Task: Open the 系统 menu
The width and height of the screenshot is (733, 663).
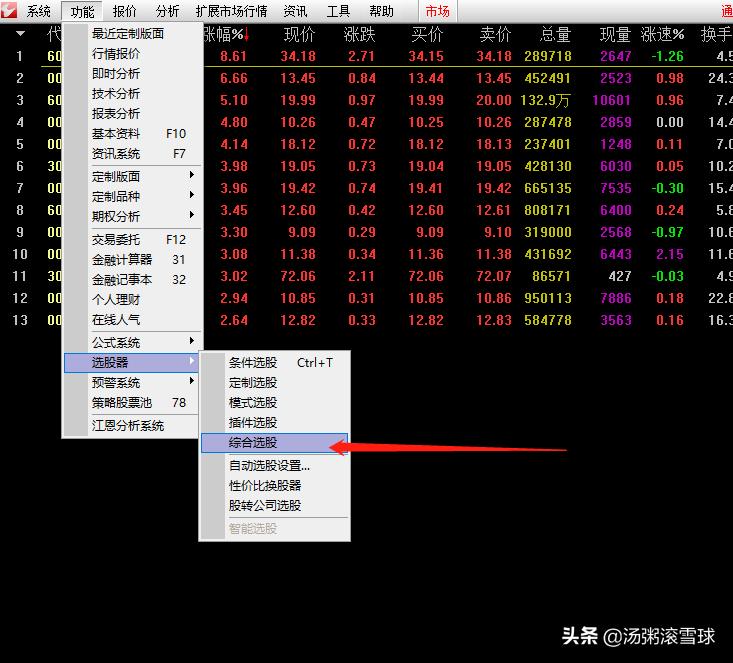Action: [x=38, y=11]
